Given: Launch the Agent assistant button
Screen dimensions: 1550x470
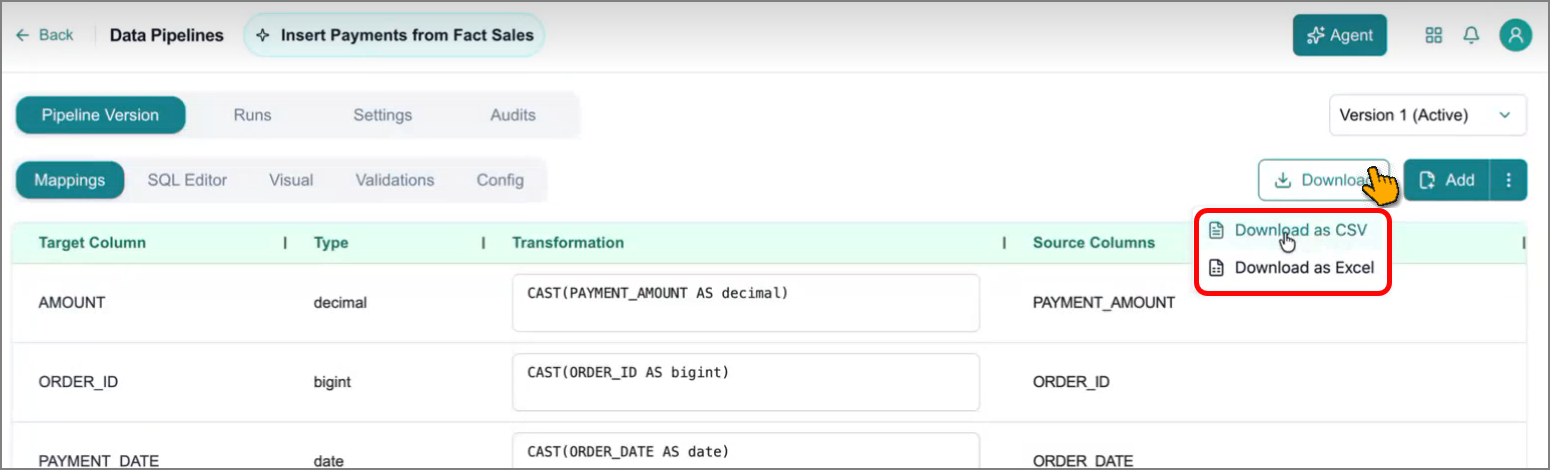Looking at the screenshot, I should (x=1339, y=35).
